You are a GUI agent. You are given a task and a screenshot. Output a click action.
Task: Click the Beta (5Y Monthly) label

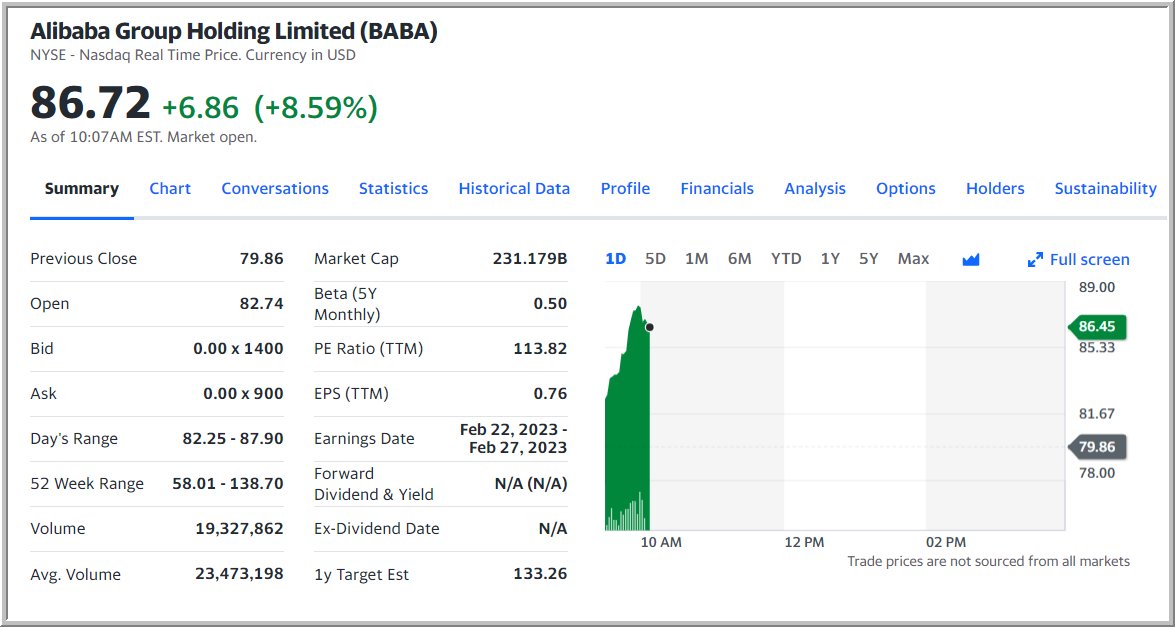pyautogui.click(x=347, y=304)
